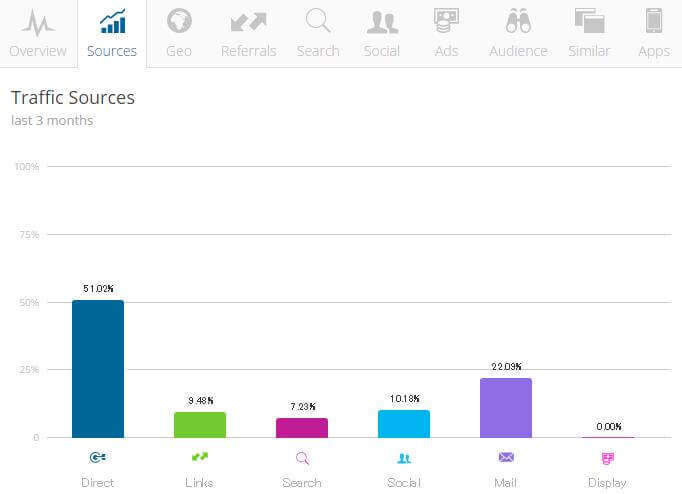Select the Search magnifier icon in tabs
This screenshot has width=682, height=494.
(x=318, y=20)
